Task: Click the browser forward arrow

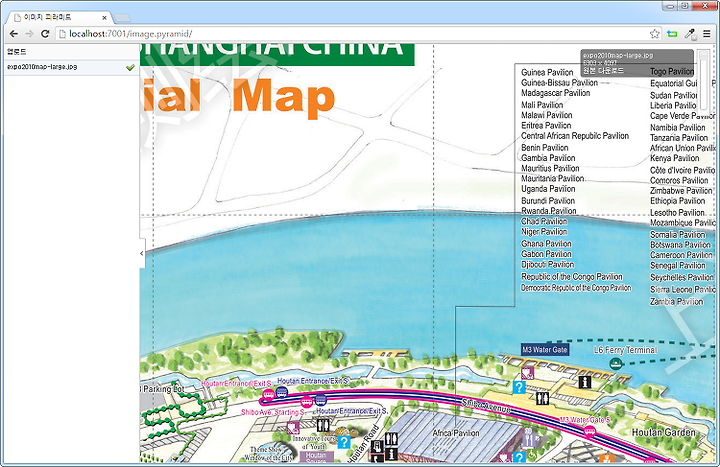Action: pyautogui.click(x=29, y=34)
